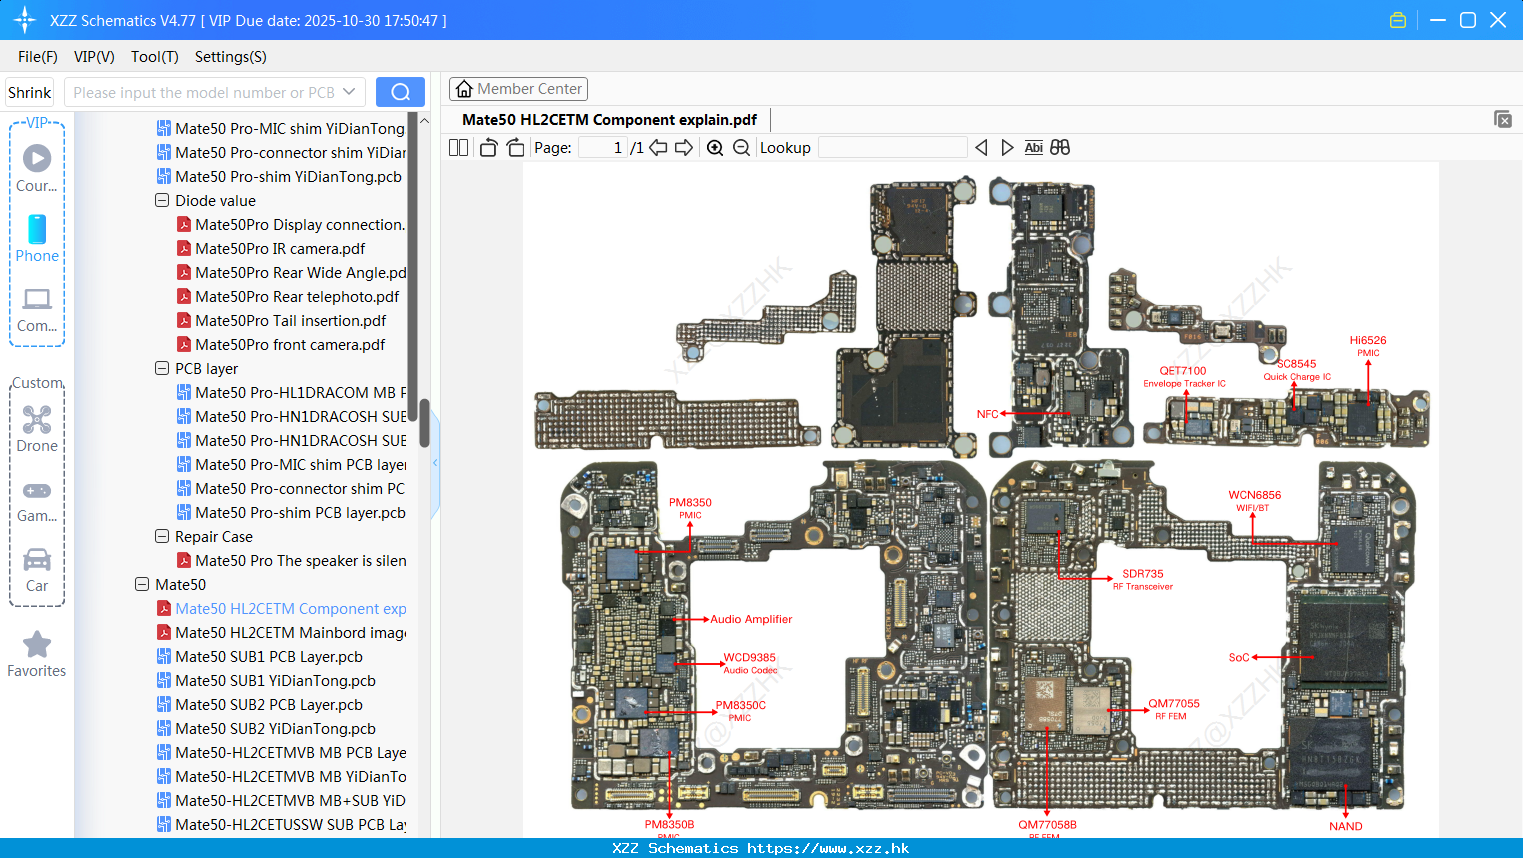Zoom out of the PDF
The height and width of the screenshot is (858, 1523).
741,148
